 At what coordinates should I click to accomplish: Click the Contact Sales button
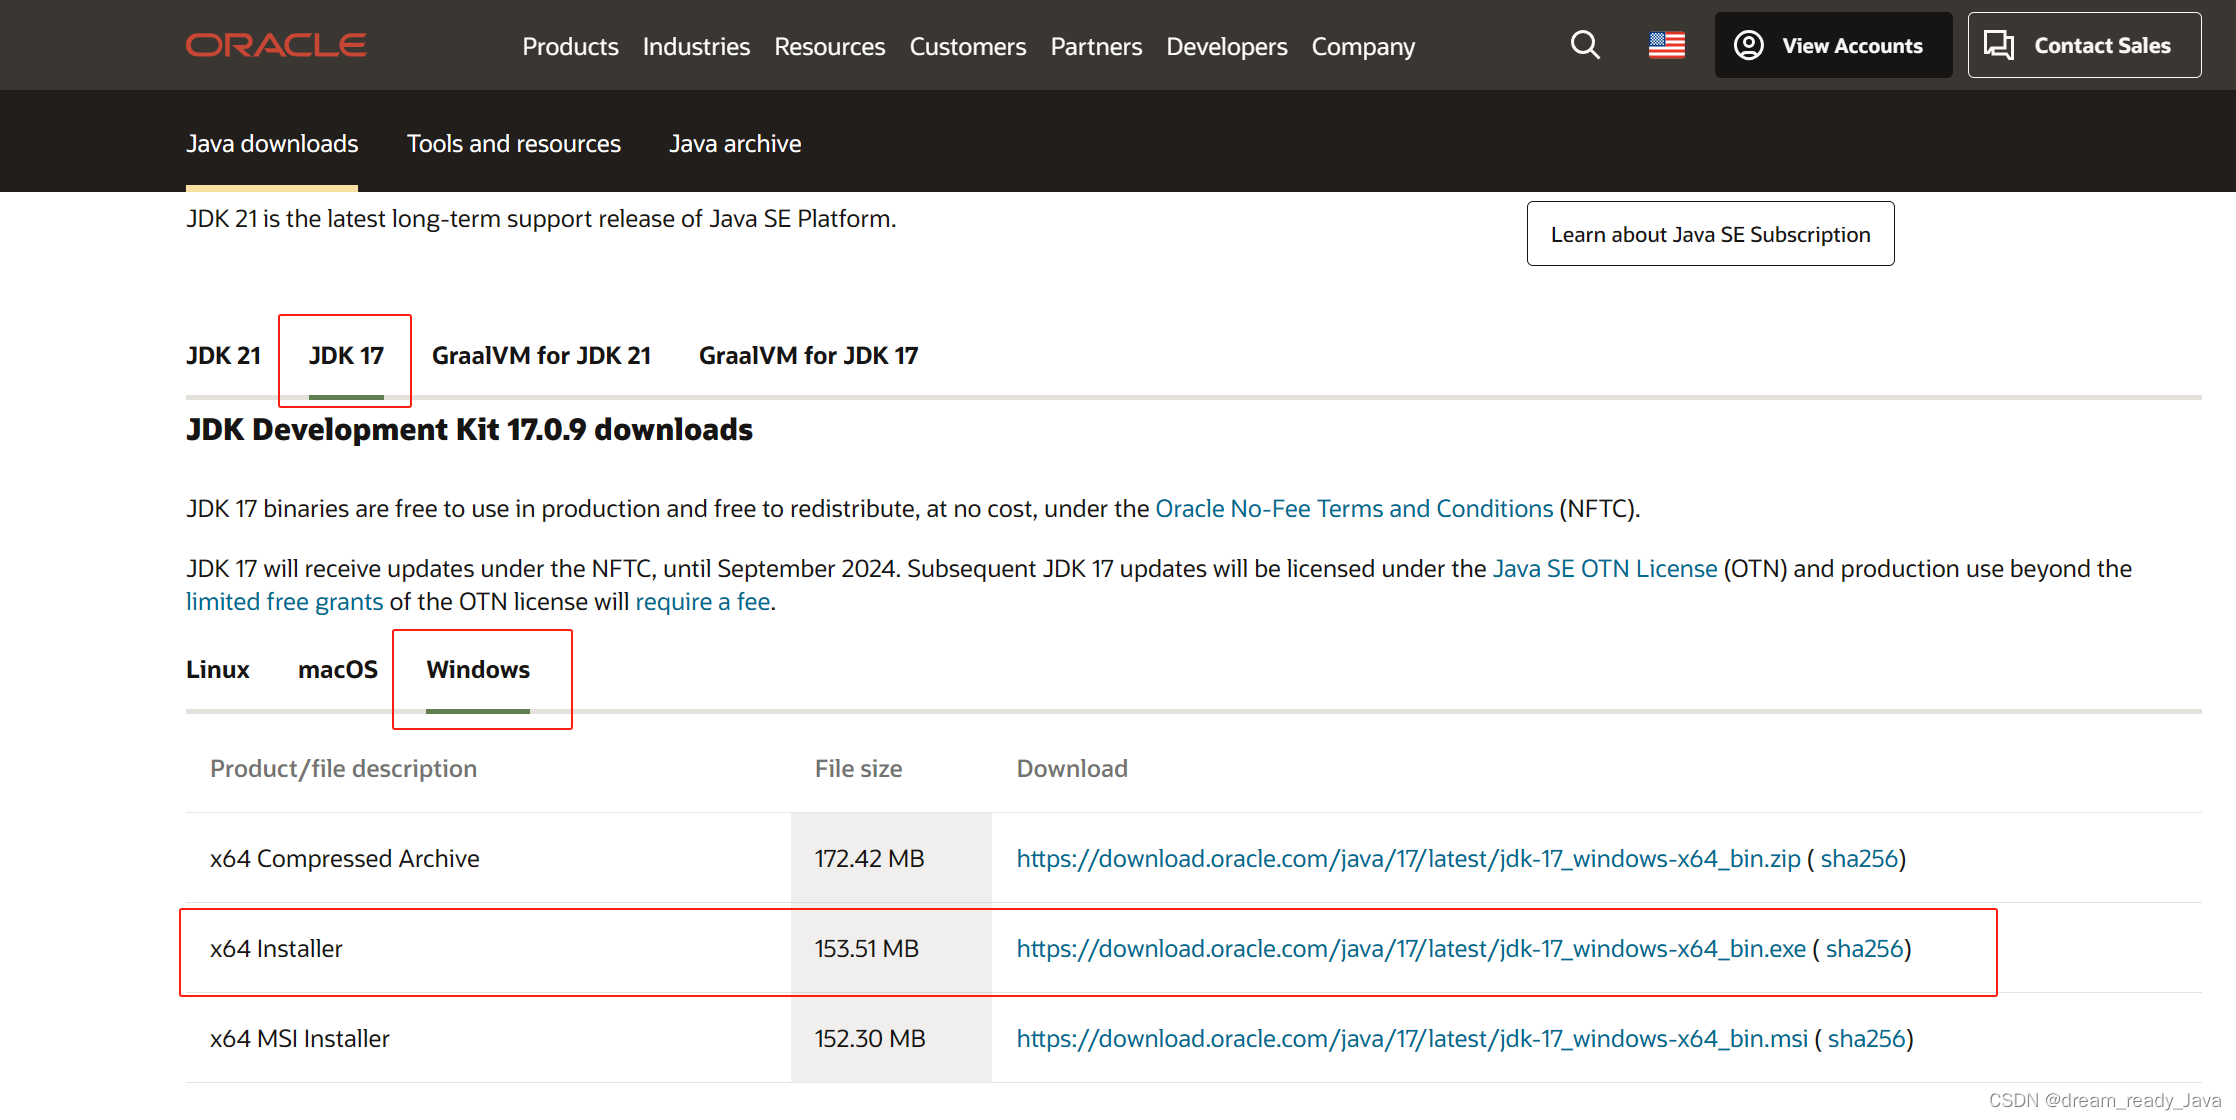click(x=2083, y=45)
